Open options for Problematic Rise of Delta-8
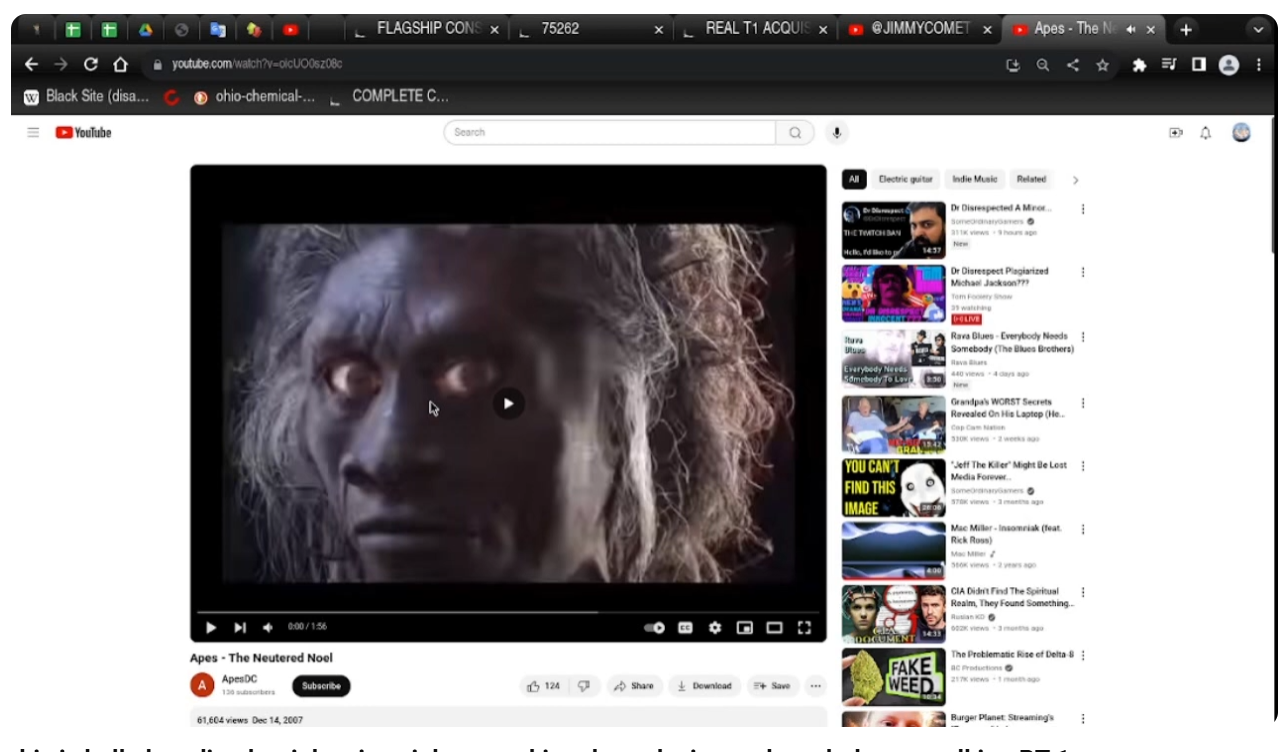The image size is (1287, 752). [x=1082, y=655]
